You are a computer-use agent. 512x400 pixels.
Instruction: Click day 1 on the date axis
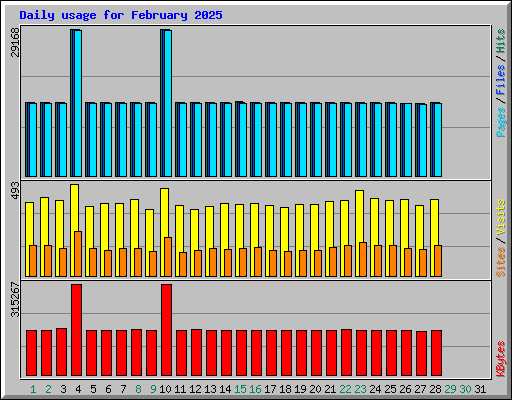33,389
